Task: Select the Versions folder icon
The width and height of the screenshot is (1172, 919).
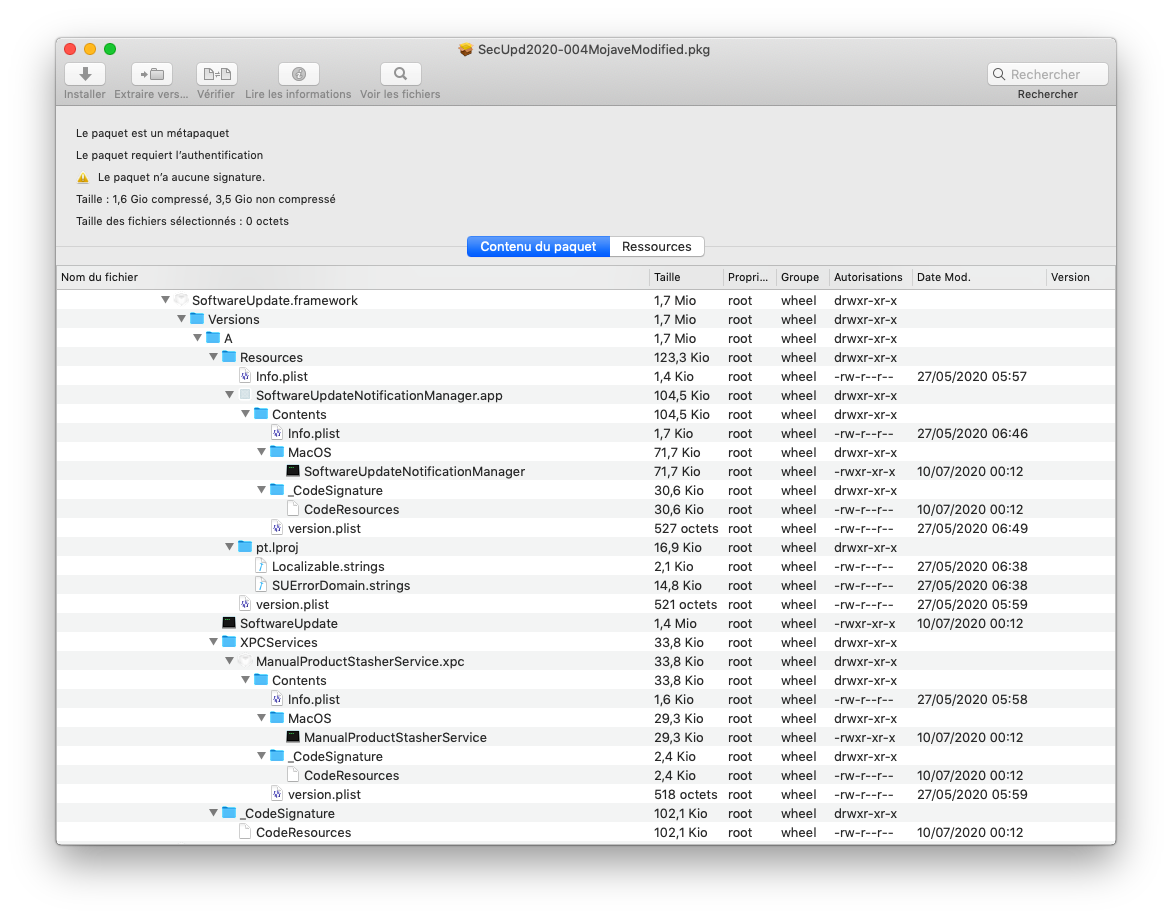Action: click(197, 319)
